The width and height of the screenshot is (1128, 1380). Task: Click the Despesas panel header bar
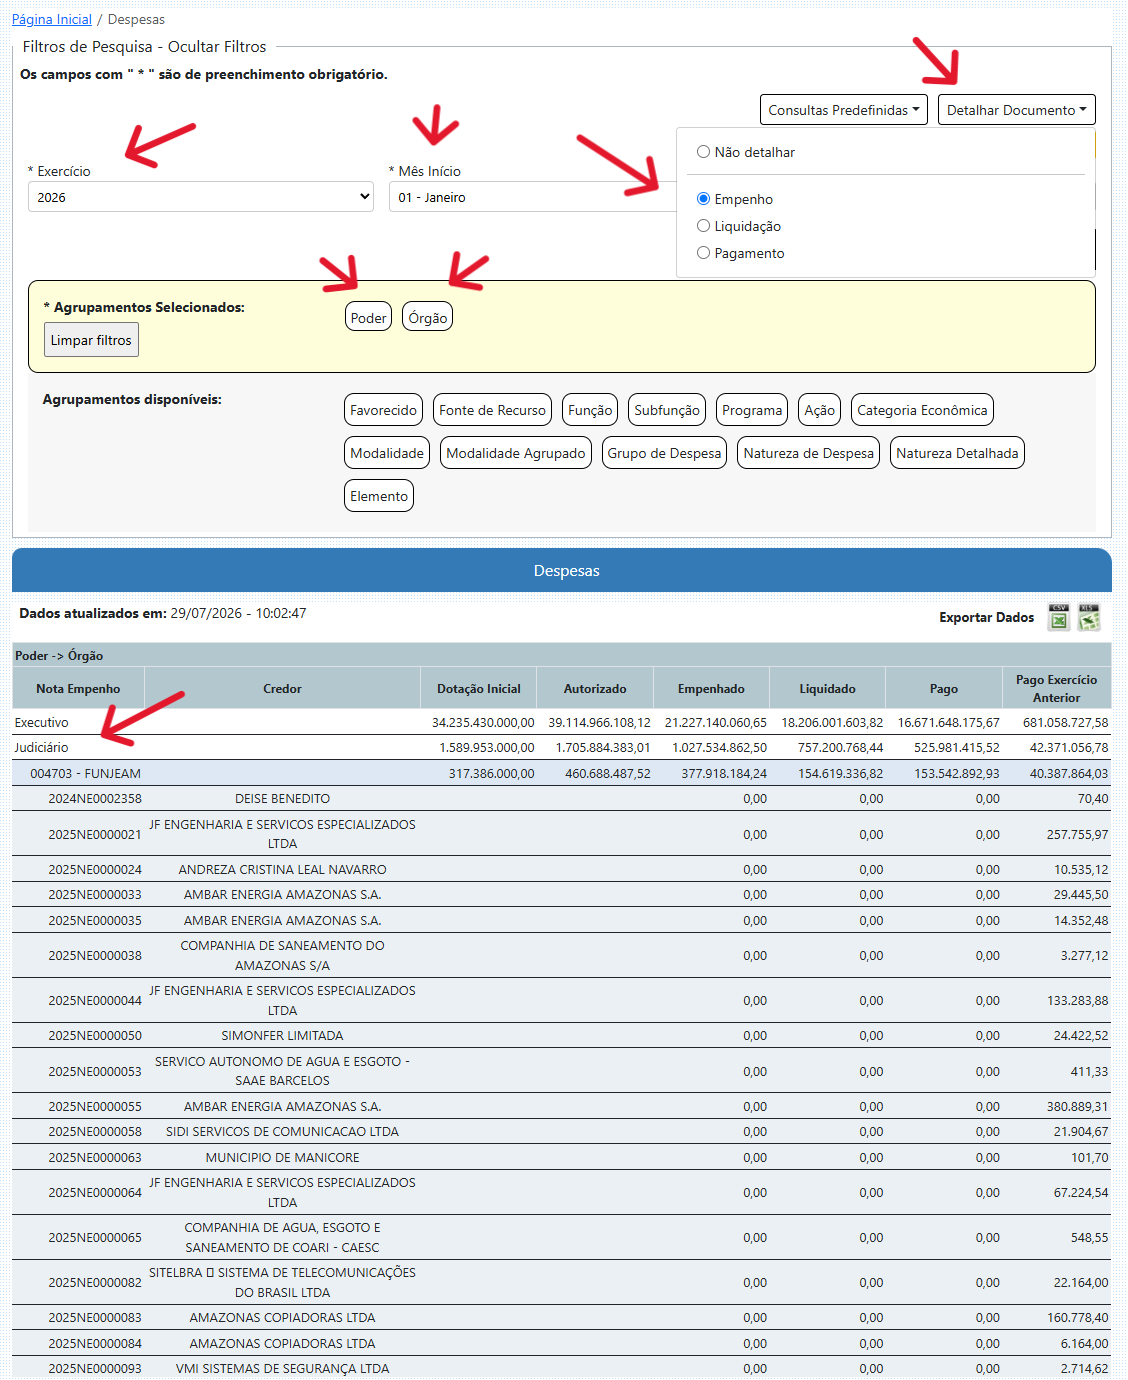point(562,570)
